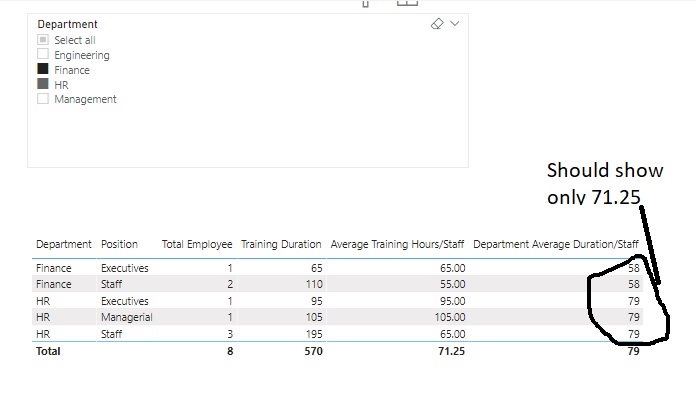Clear selections with the eraser icon
Image resolution: width=696 pixels, height=414 pixels.
pyautogui.click(x=437, y=24)
